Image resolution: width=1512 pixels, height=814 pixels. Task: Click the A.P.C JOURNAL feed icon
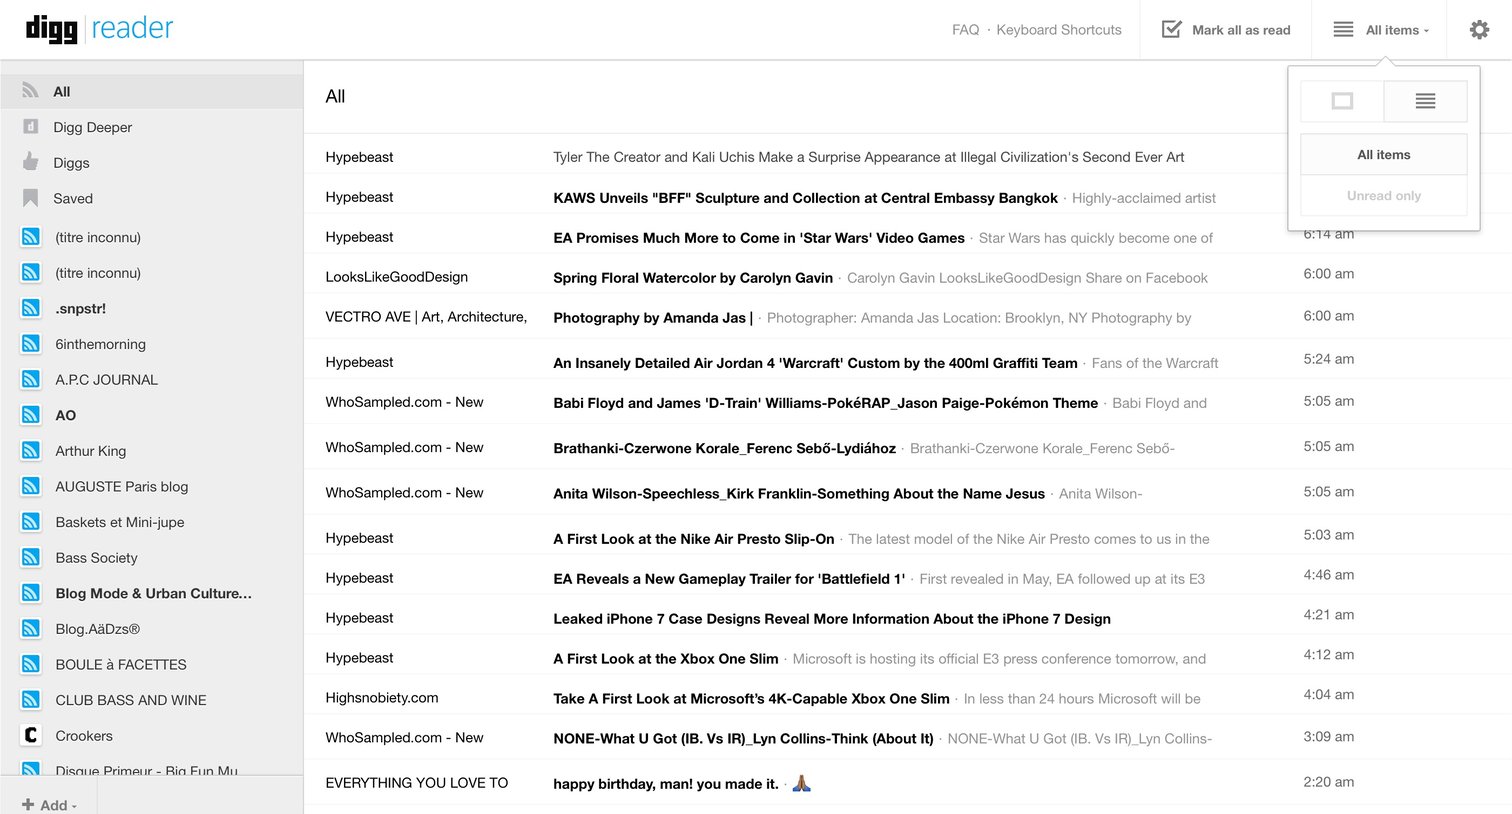[31, 380]
